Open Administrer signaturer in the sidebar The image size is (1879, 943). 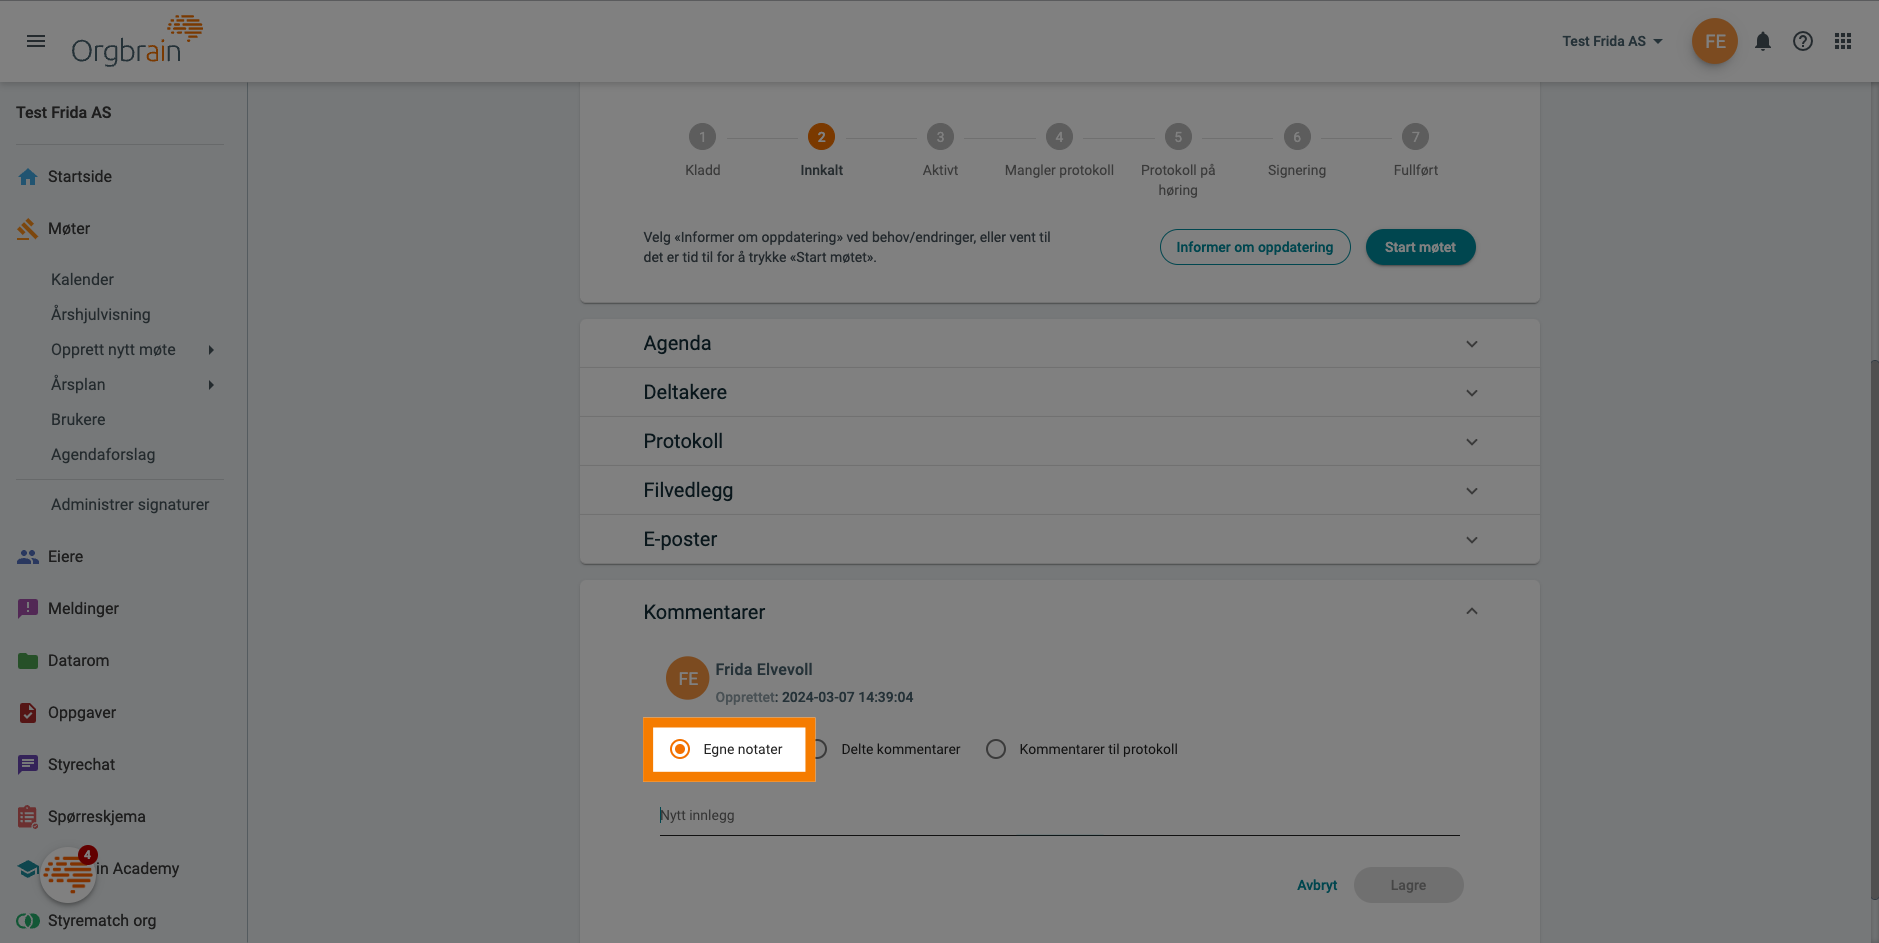[x=130, y=505]
